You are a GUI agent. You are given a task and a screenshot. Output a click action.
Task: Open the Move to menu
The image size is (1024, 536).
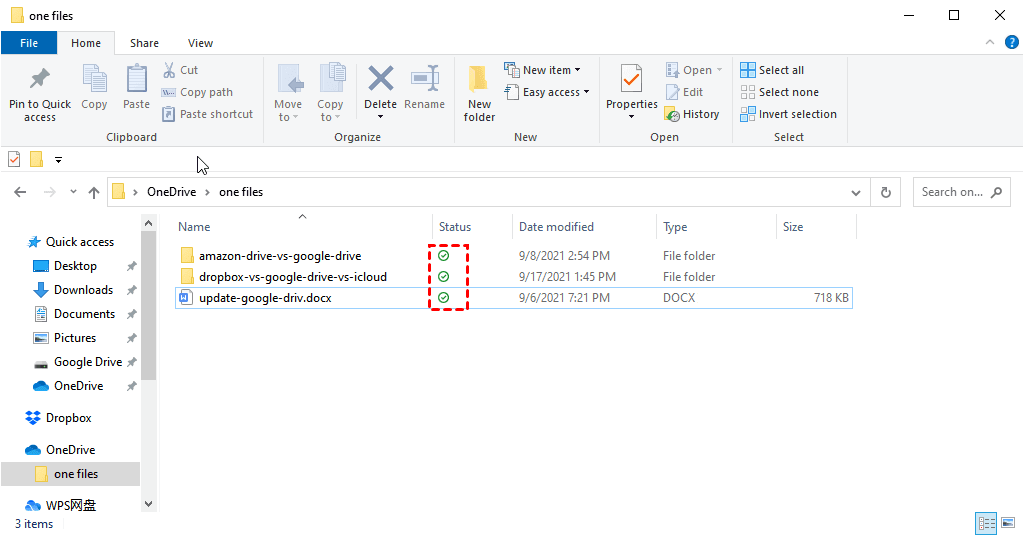point(288,93)
